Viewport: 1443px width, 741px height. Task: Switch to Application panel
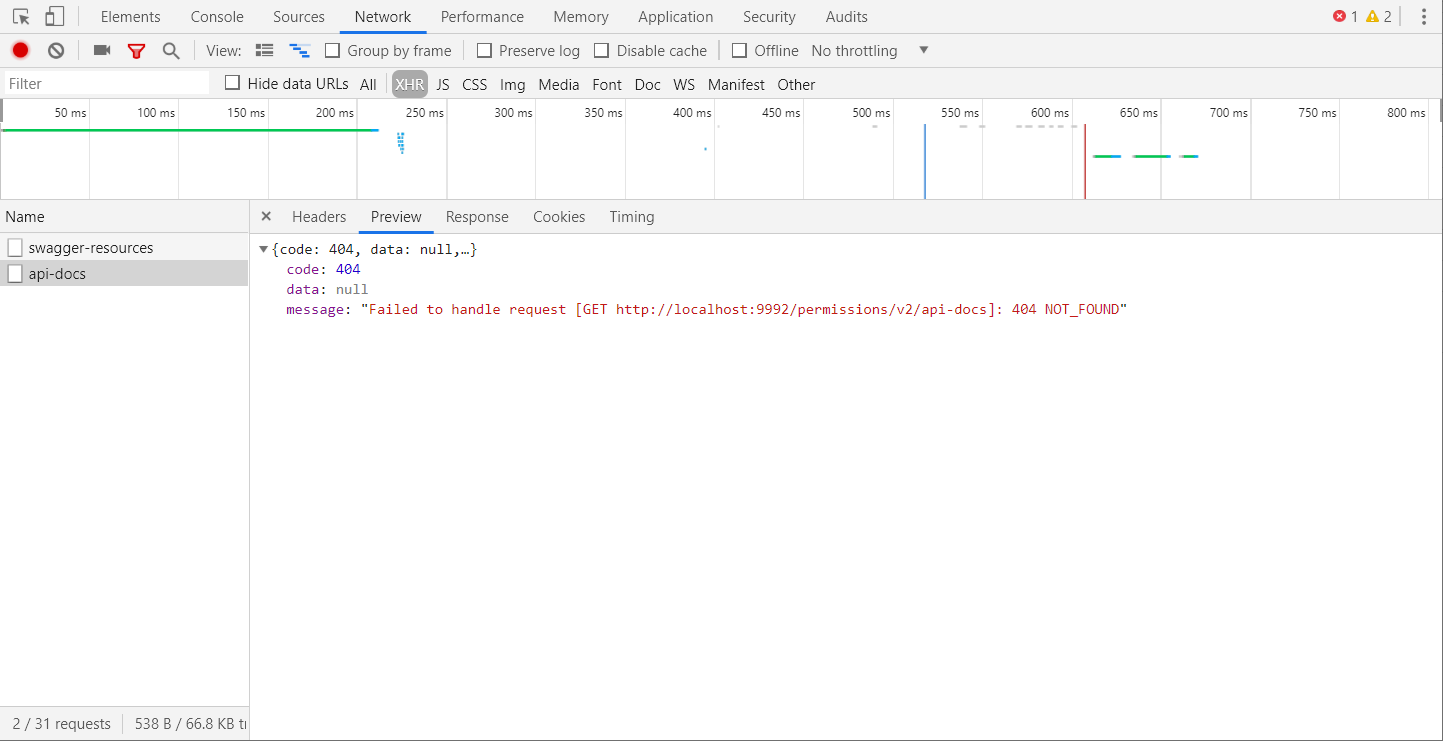(676, 17)
